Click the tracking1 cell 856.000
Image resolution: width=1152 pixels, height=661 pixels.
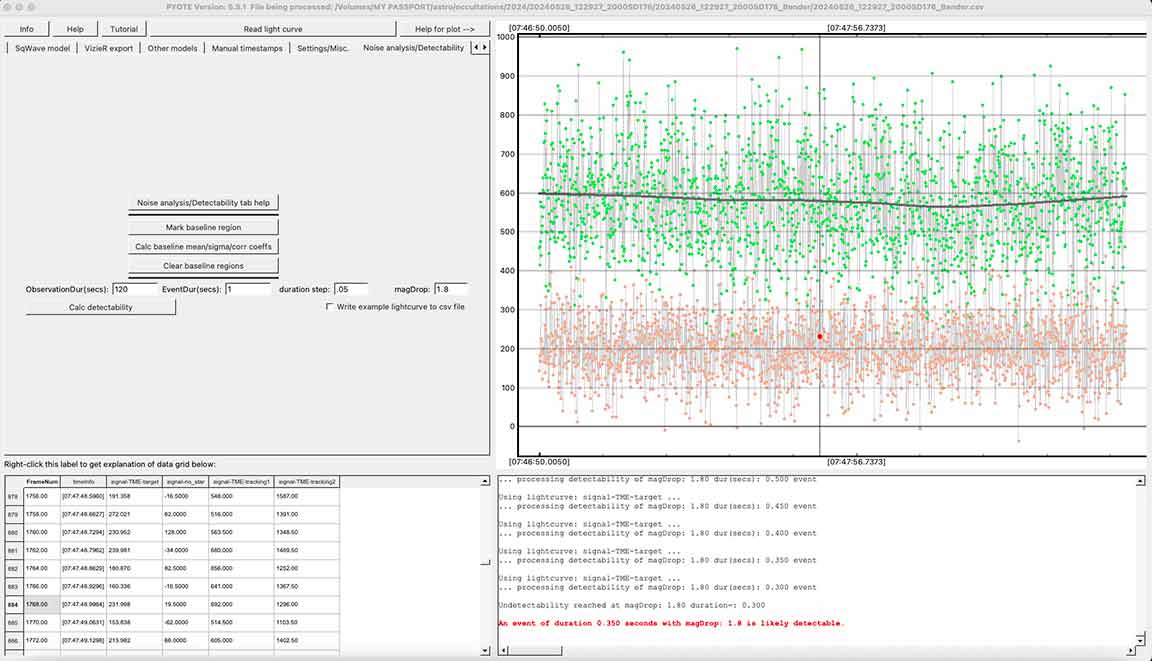[x=241, y=568]
